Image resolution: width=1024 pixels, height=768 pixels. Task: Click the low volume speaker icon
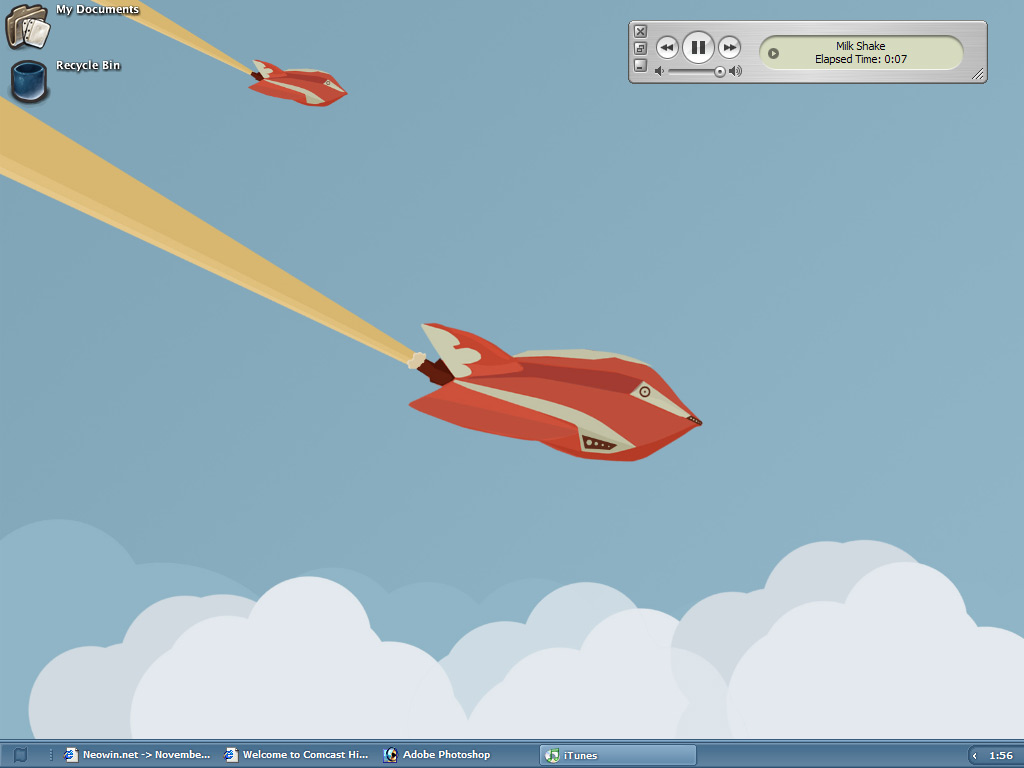coord(660,71)
